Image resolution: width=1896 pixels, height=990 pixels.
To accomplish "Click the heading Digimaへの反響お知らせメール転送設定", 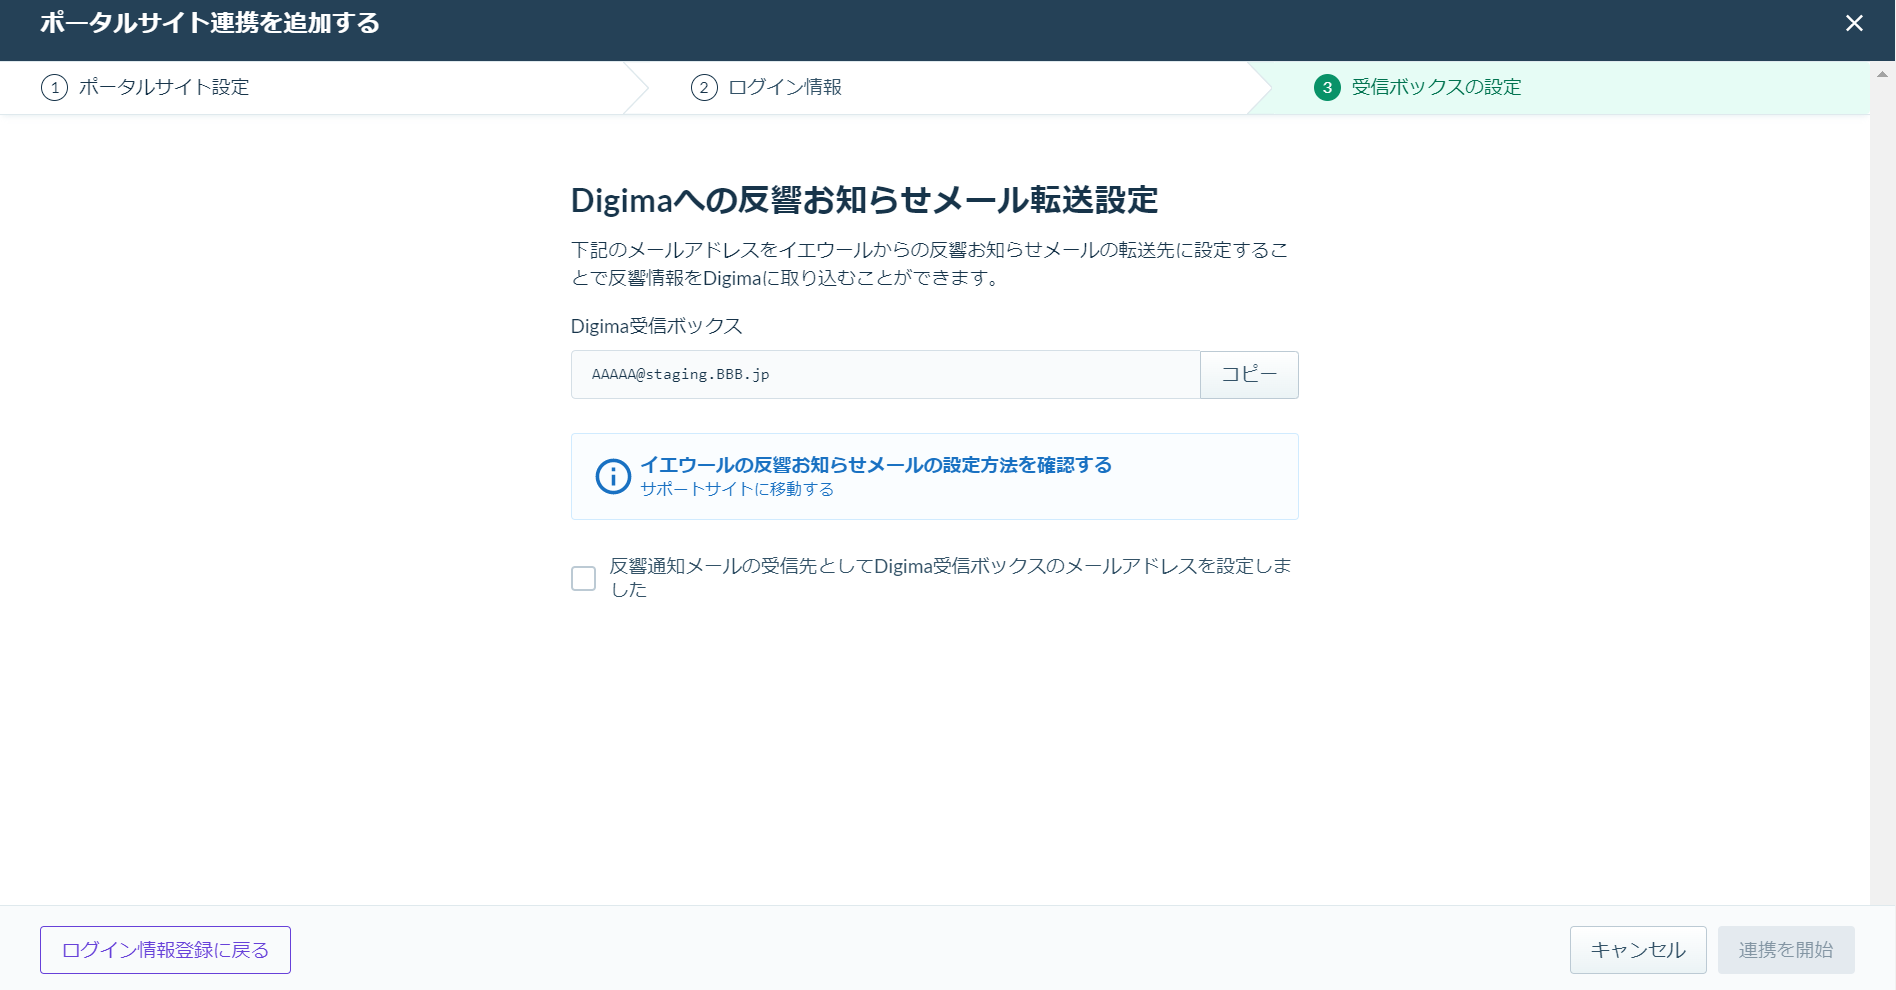I will tap(864, 200).
